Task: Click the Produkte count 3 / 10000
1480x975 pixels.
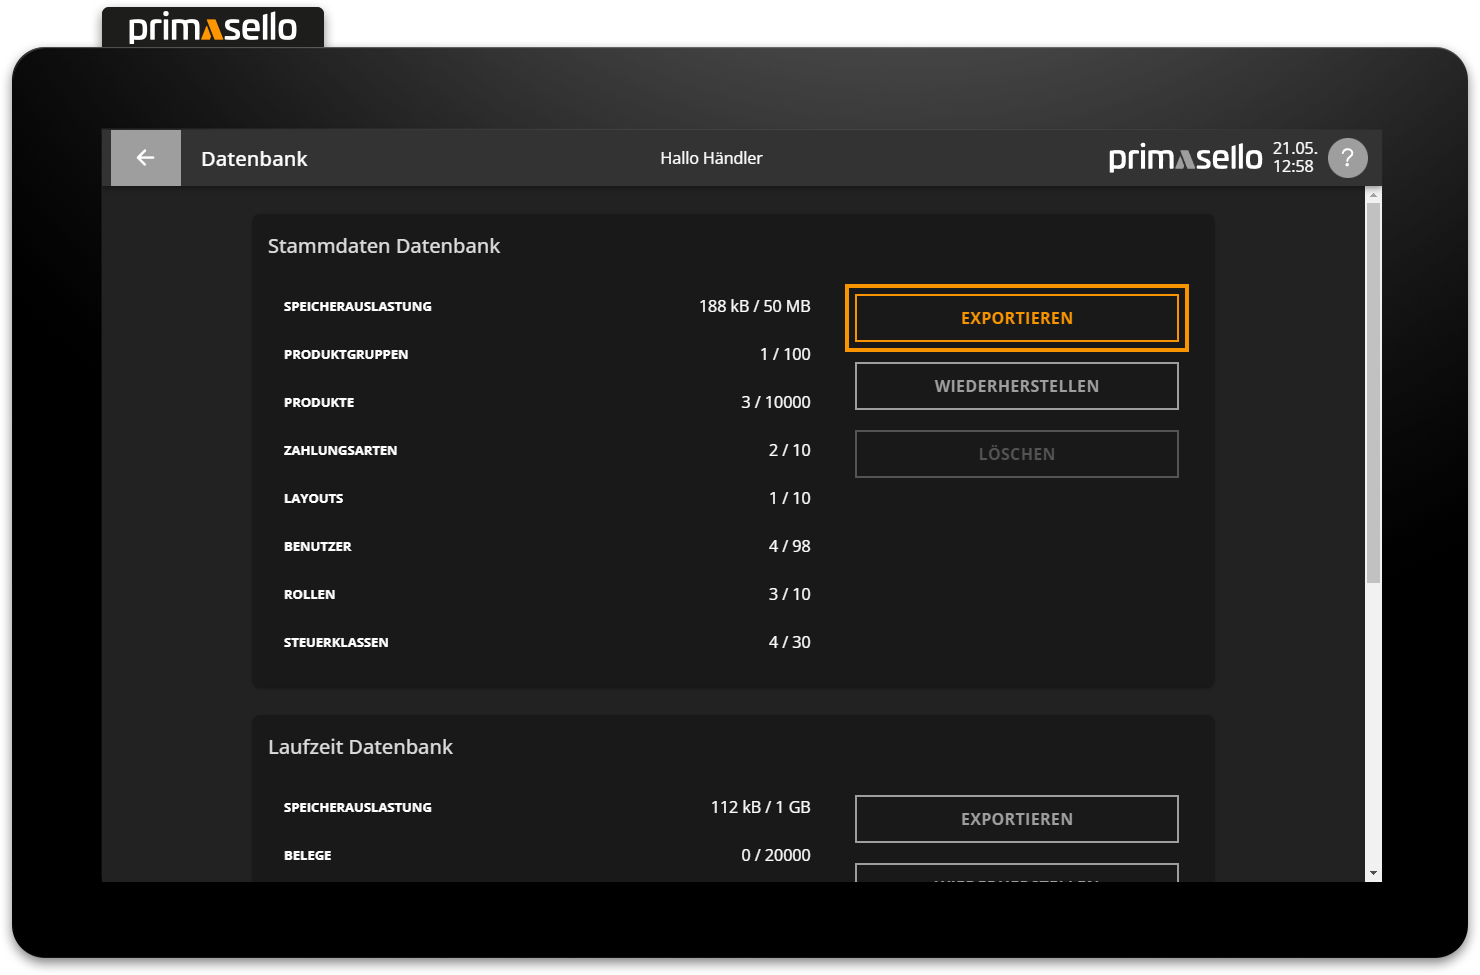Action: coord(775,402)
